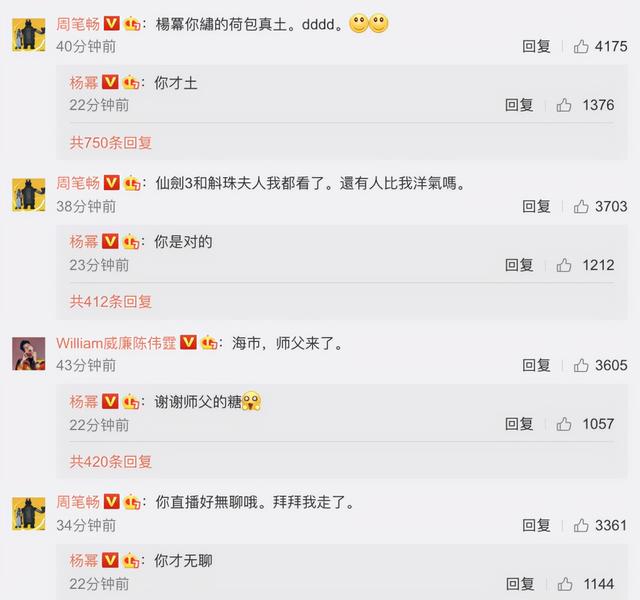Viewport: 640px width, 600px height.
Task: Reply to 杨幂's '你是对的' comment
Action: [519, 265]
